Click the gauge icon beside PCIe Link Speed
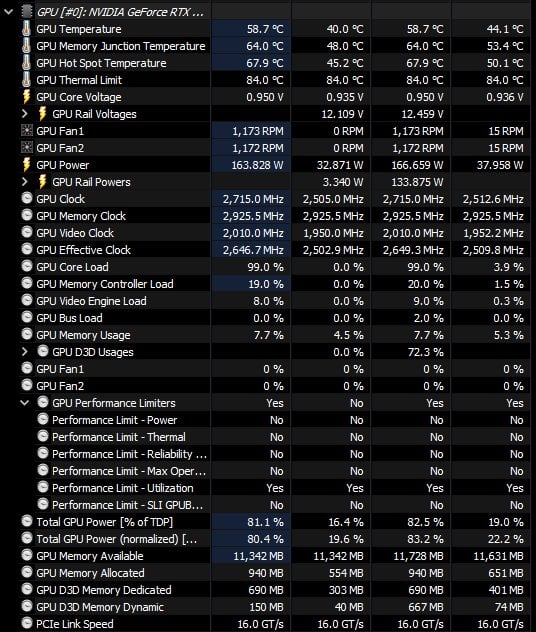This screenshot has width=536, height=632. (x=27, y=623)
